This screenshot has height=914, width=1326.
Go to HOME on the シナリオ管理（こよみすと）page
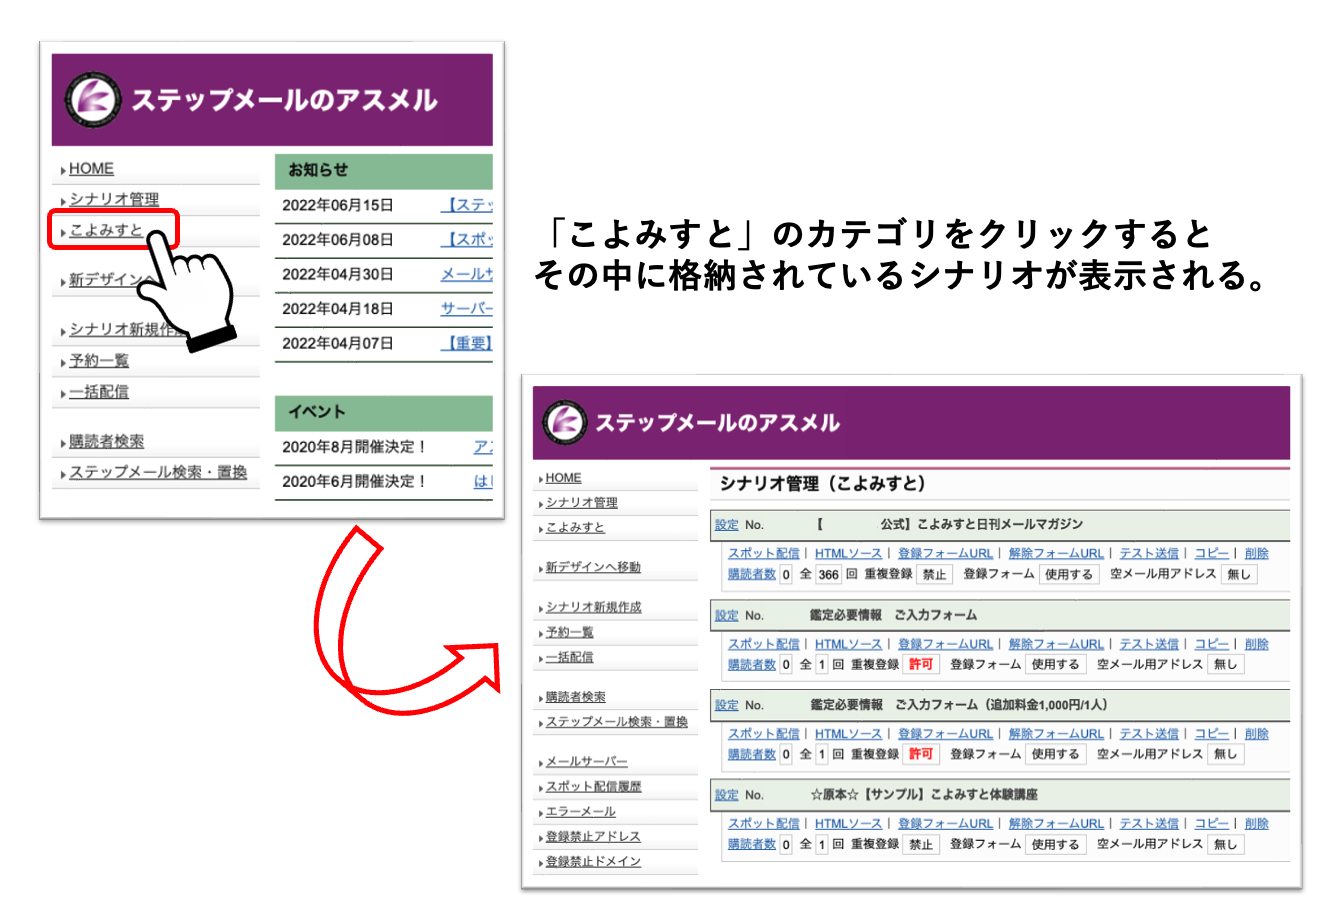point(563,478)
